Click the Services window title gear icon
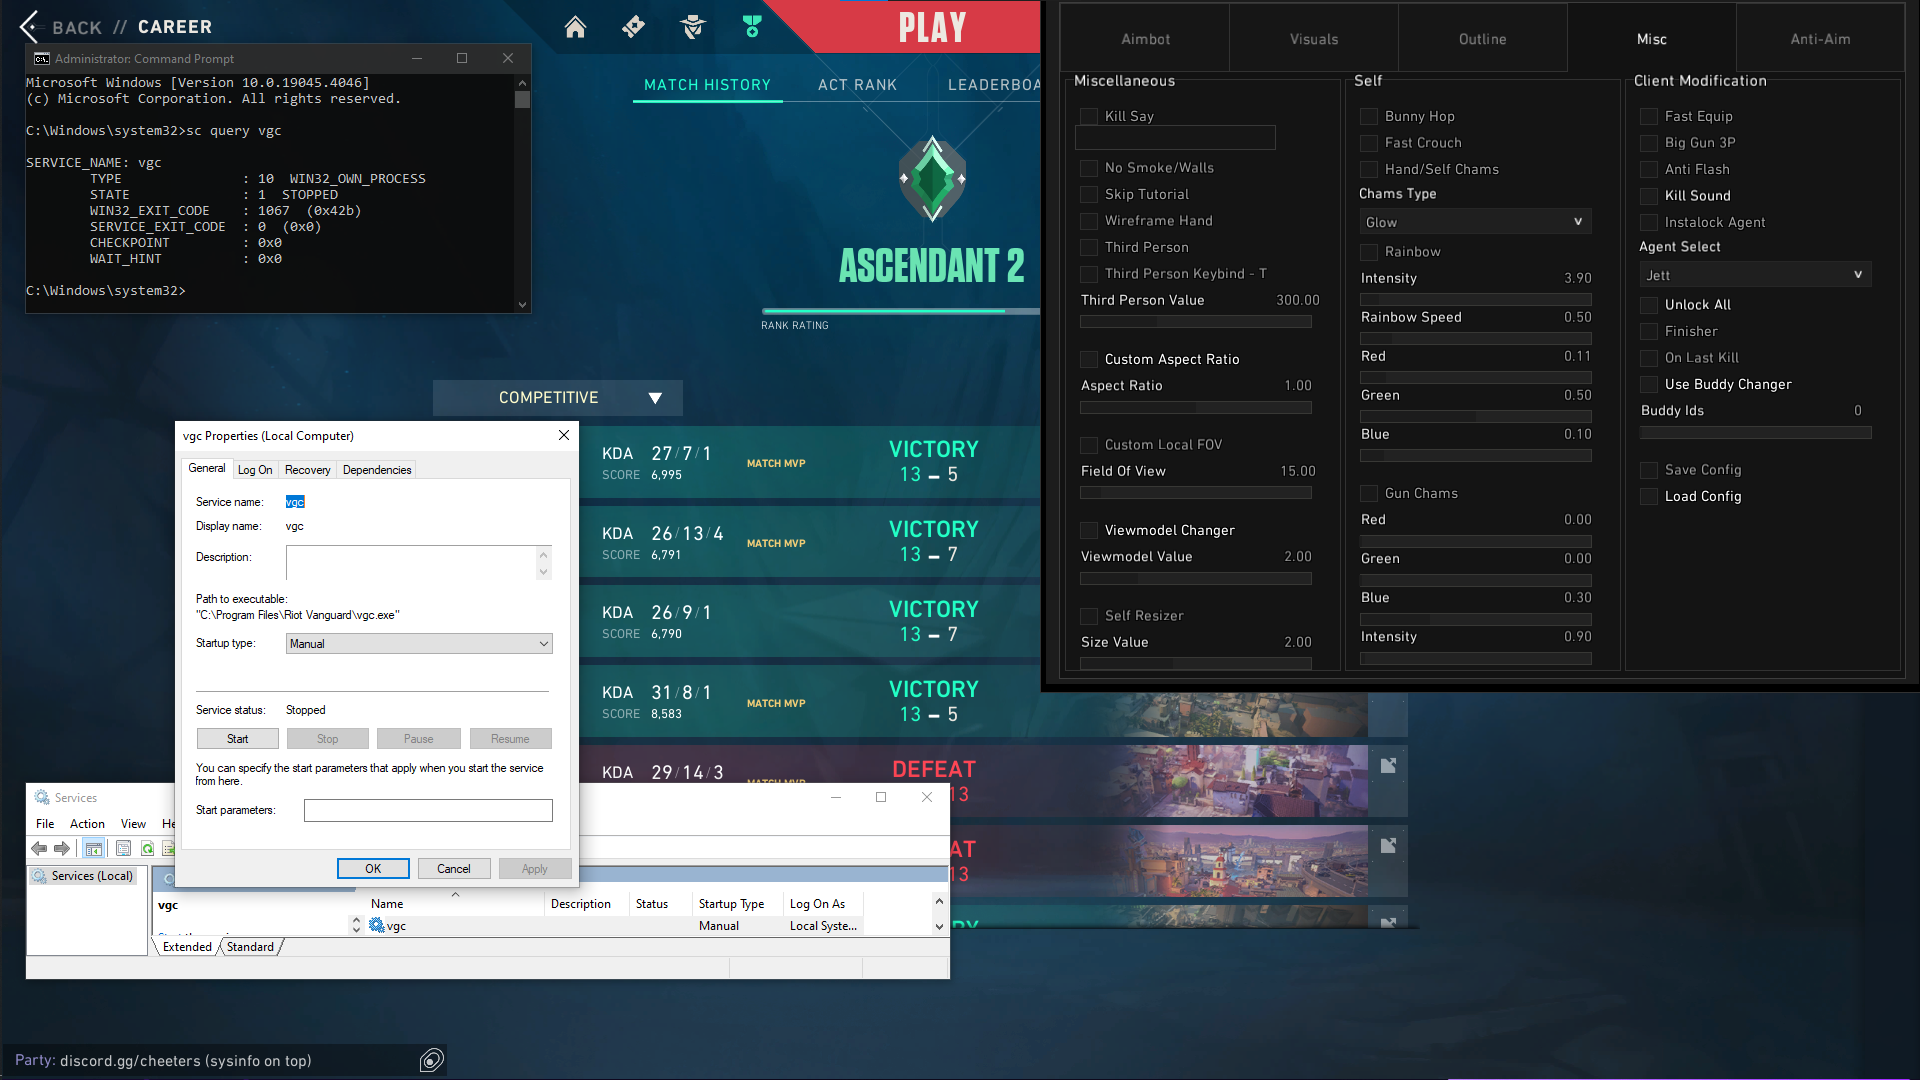This screenshot has height=1080, width=1920. (x=42, y=797)
